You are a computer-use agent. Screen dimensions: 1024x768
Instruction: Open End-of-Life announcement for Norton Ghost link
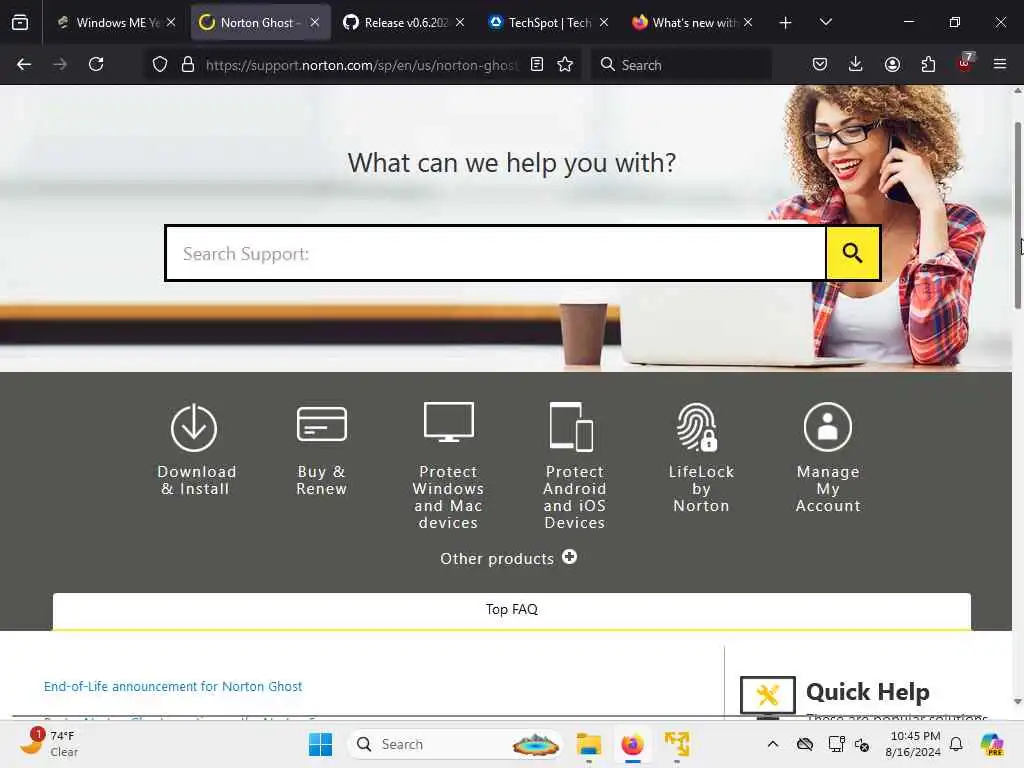[173, 686]
